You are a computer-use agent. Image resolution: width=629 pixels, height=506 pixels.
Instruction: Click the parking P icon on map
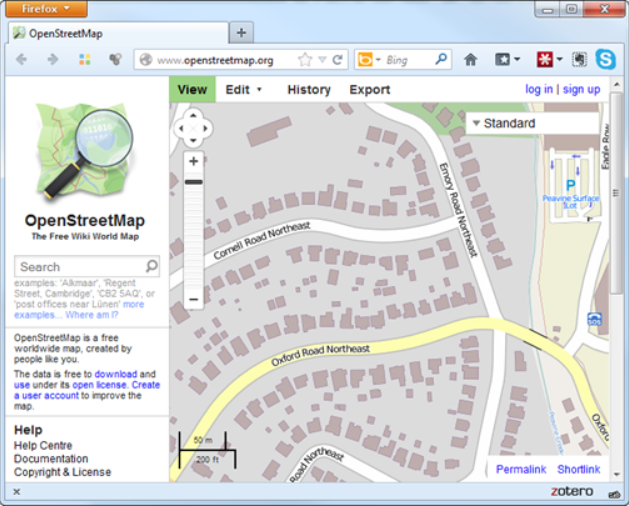click(570, 185)
